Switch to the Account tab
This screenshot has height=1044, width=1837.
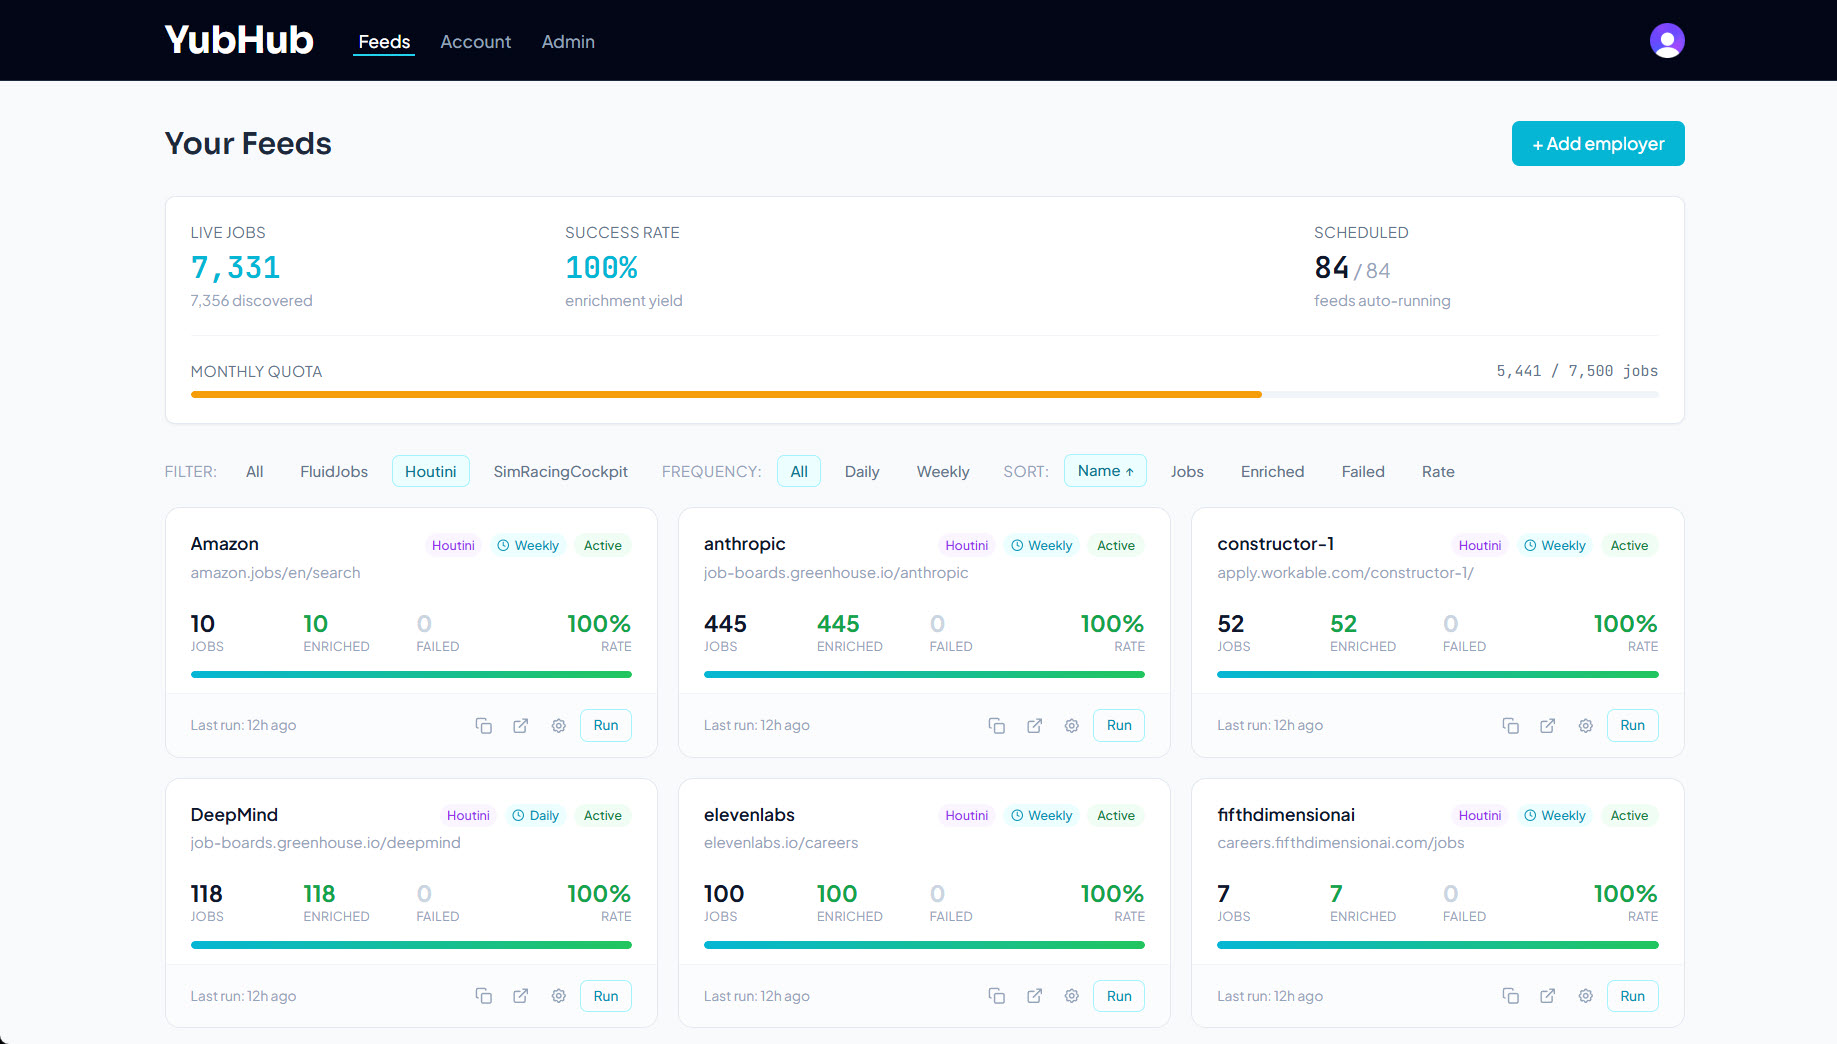click(475, 42)
